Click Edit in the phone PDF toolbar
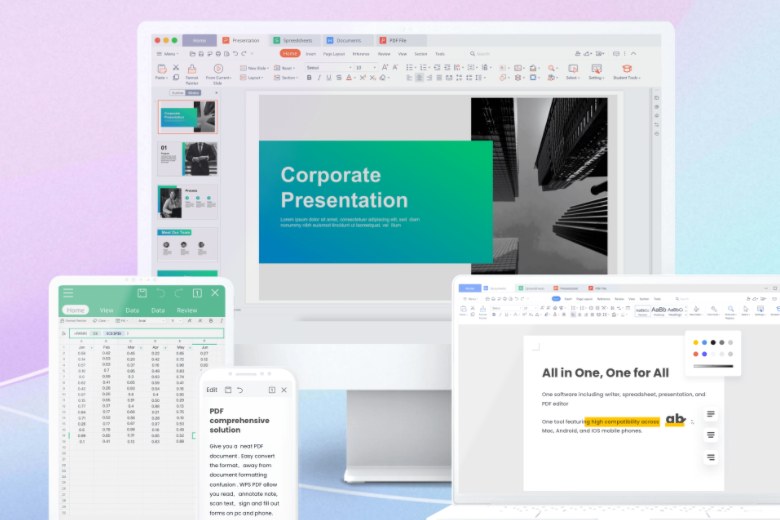Screen dimensions: 780x520 [212, 390]
